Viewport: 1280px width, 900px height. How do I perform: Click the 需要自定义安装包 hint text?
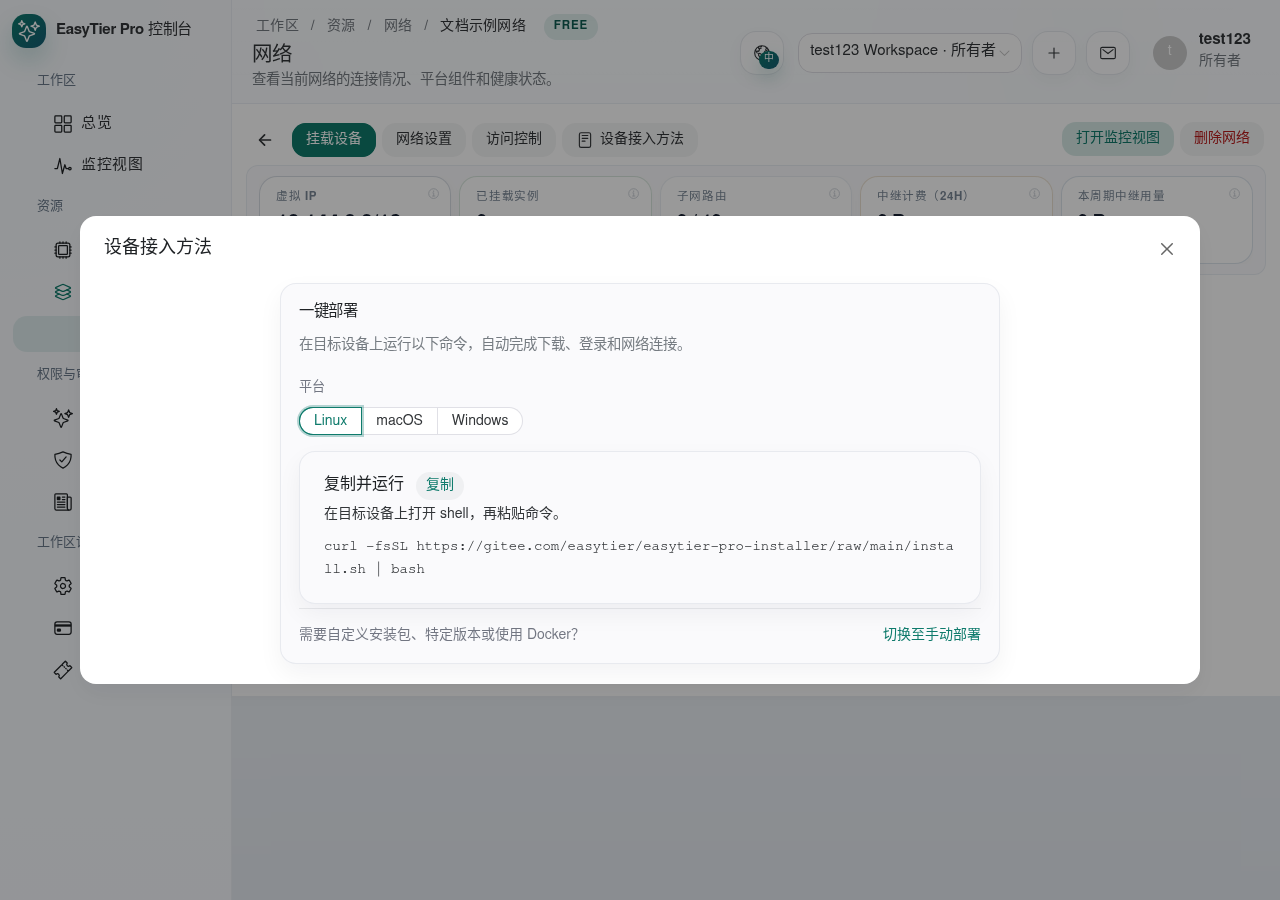pyautogui.click(x=438, y=635)
